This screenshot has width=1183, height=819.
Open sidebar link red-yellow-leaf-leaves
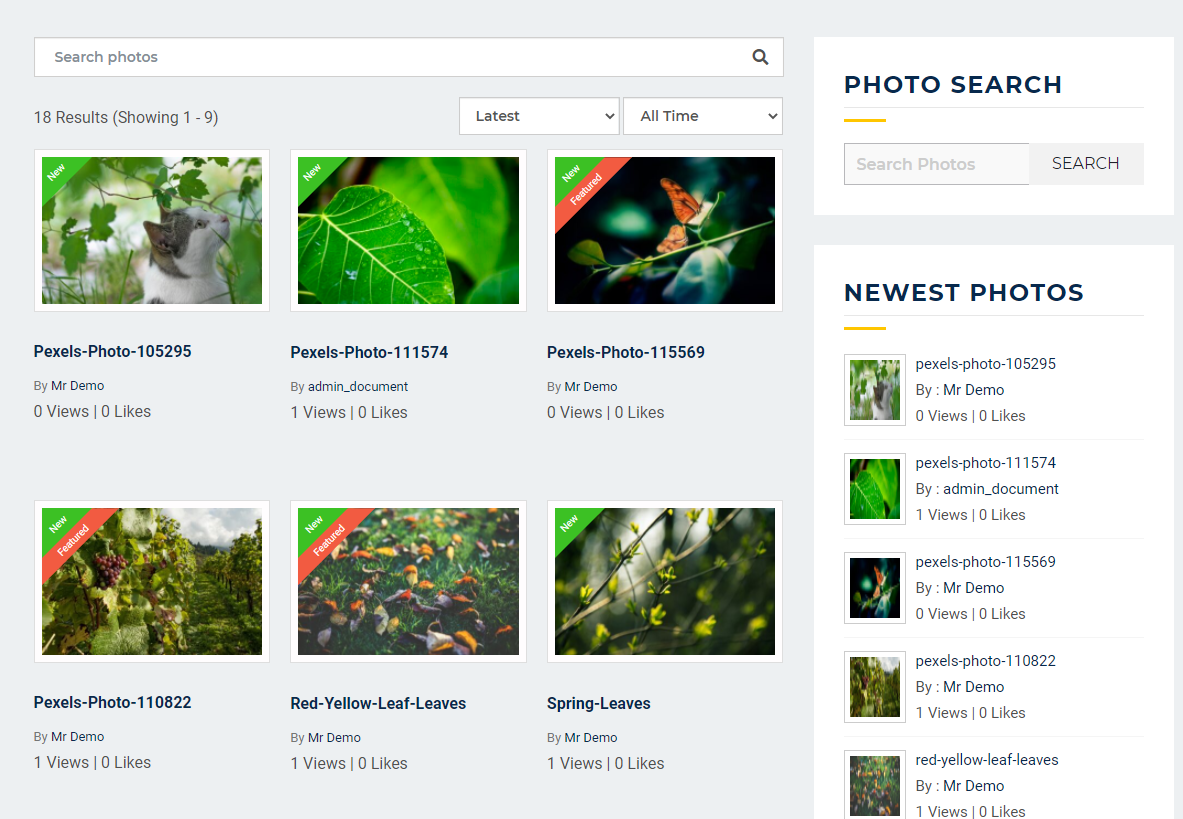coord(987,759)
